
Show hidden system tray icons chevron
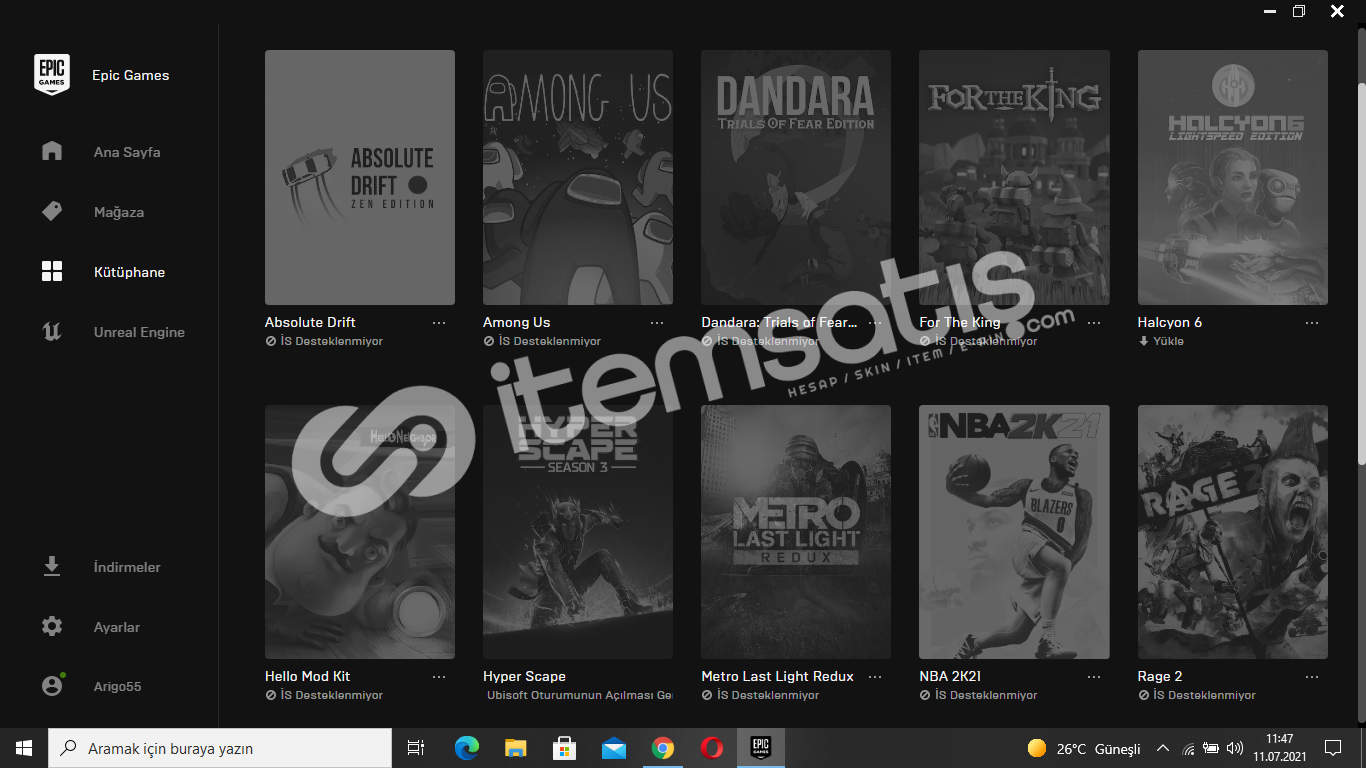1163,748
